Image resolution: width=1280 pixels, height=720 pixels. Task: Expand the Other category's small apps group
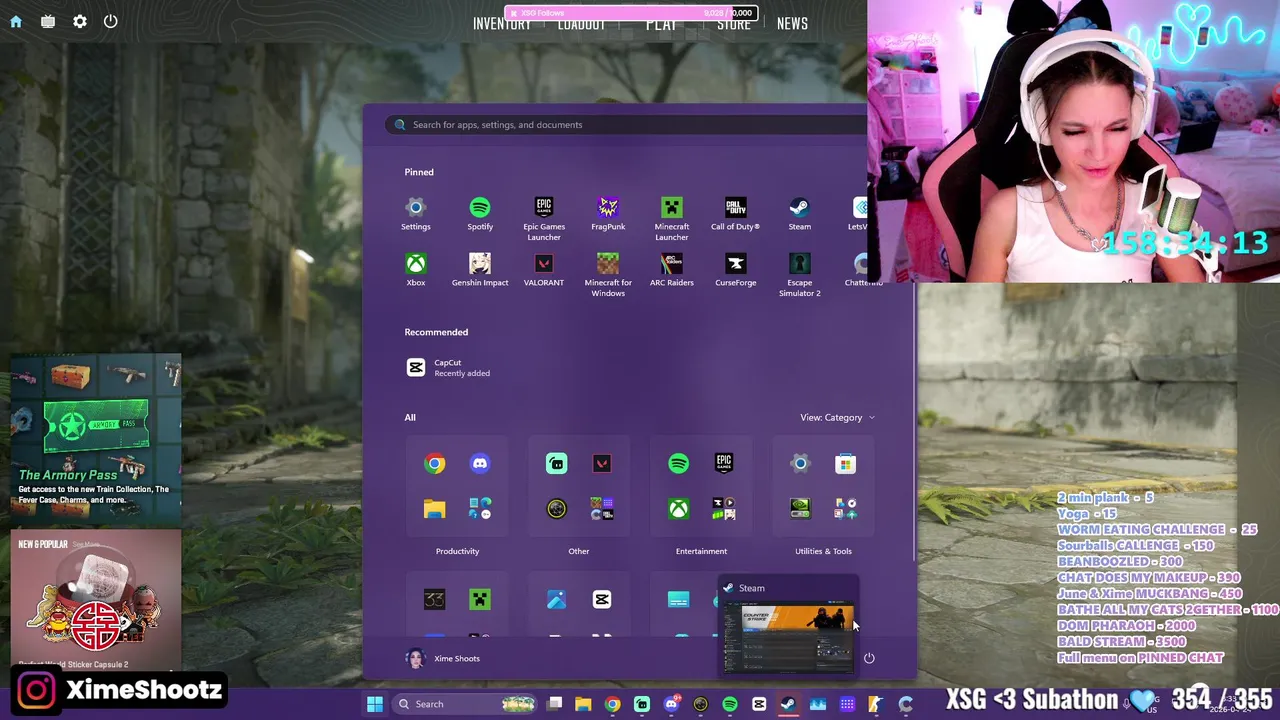(x=602, y=509)
